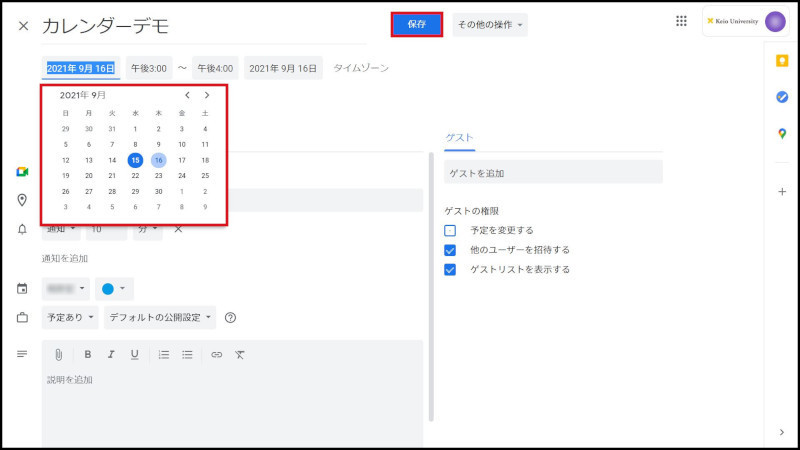Open Google Maps in the side panel
Viewport: 800px width, 450px height.
pyautogui.click(x=781, y=134)
